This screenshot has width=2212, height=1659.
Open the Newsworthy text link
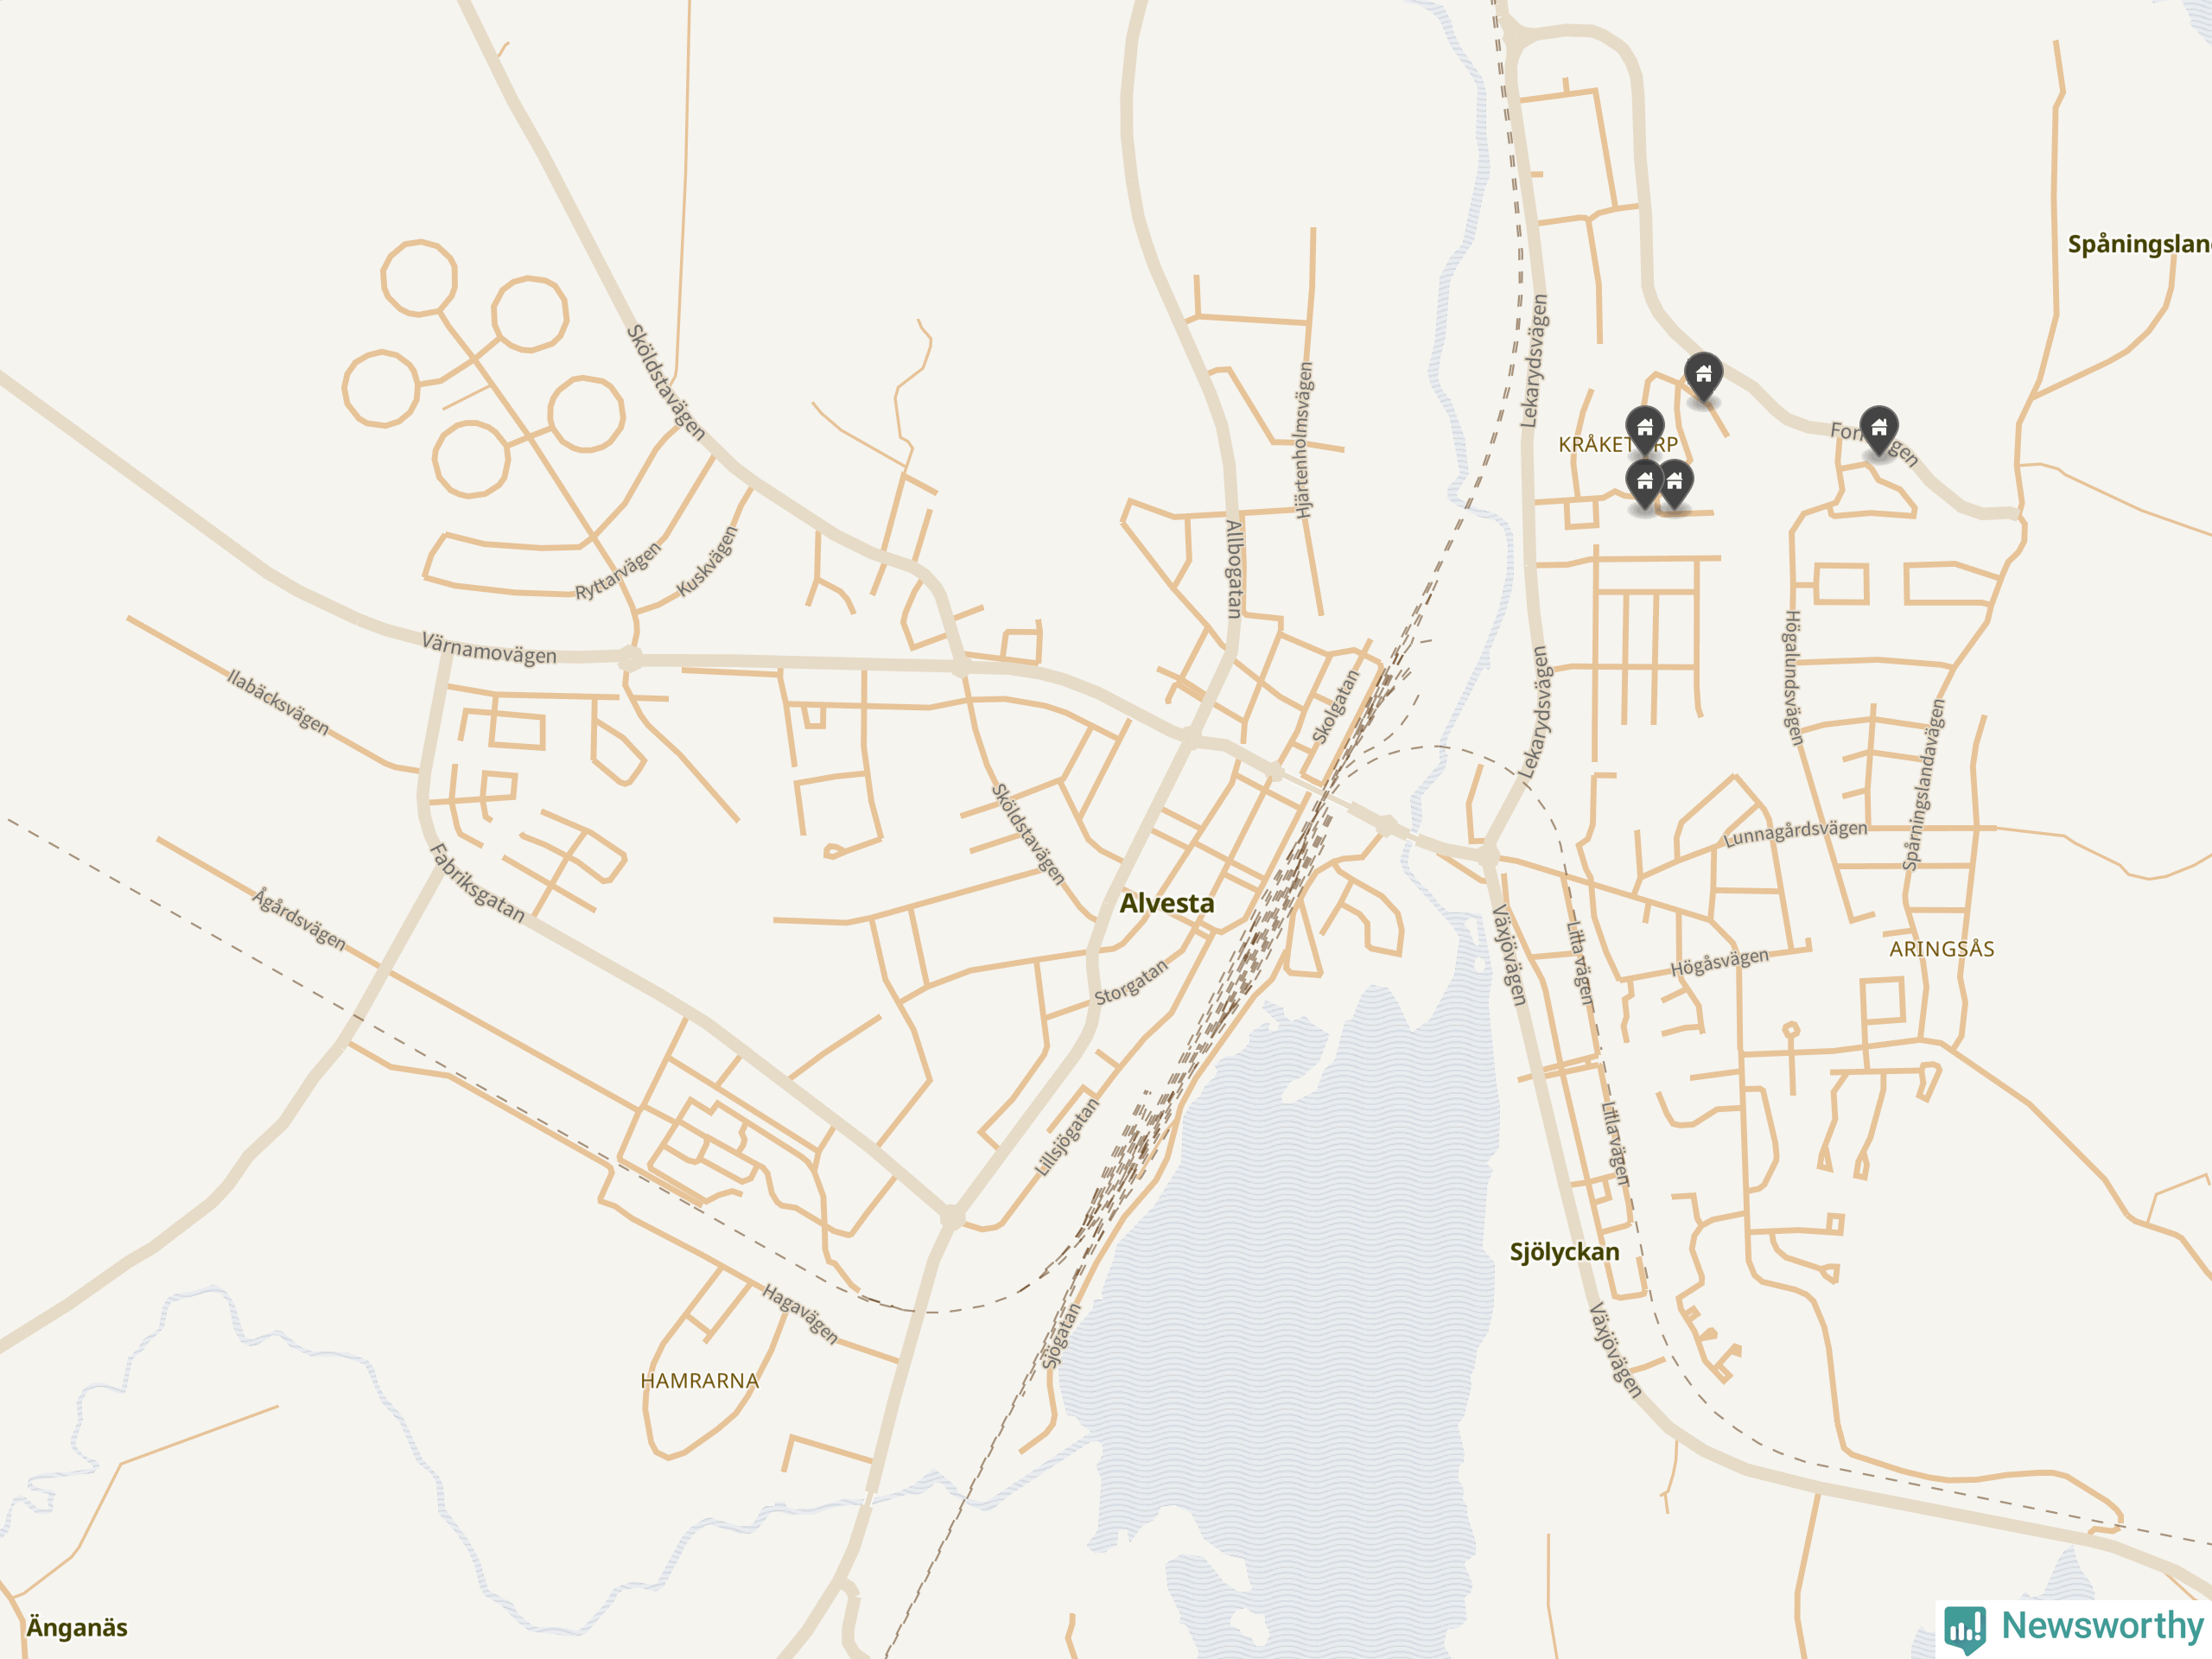(x=2102, y=1625)
